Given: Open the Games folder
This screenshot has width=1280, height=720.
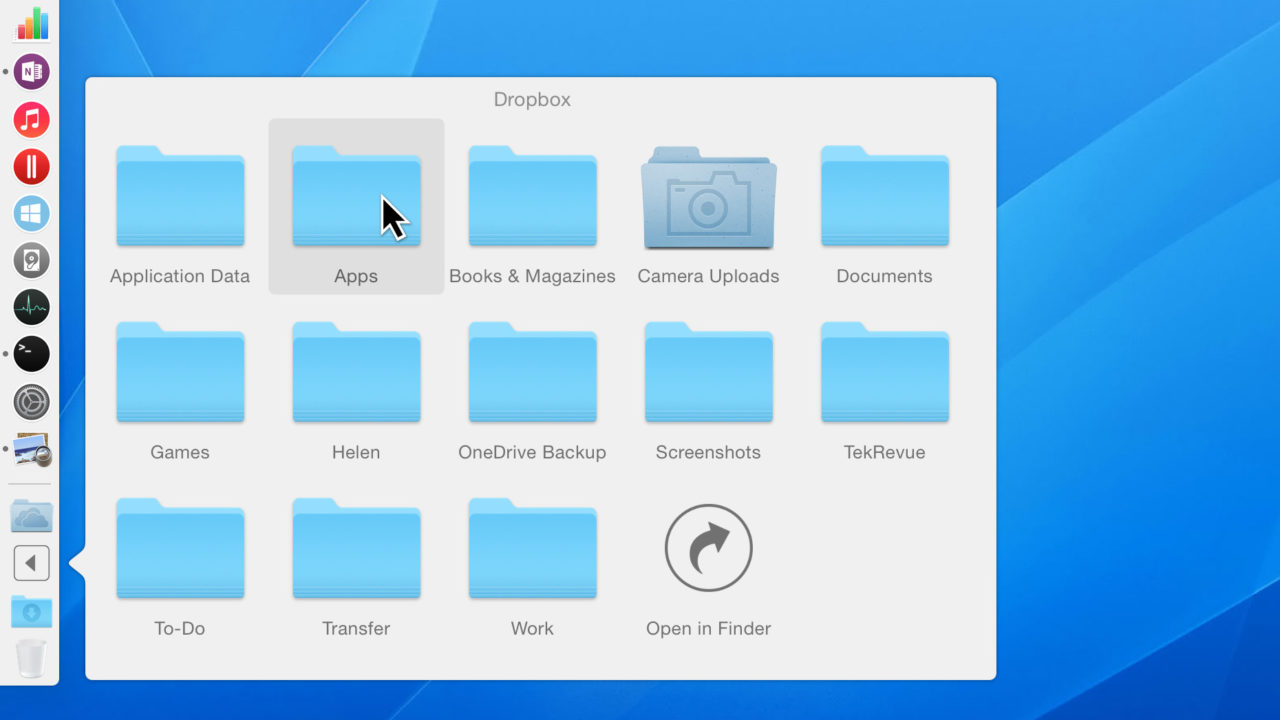Looking at the screenshot, I should pos(180,372).
